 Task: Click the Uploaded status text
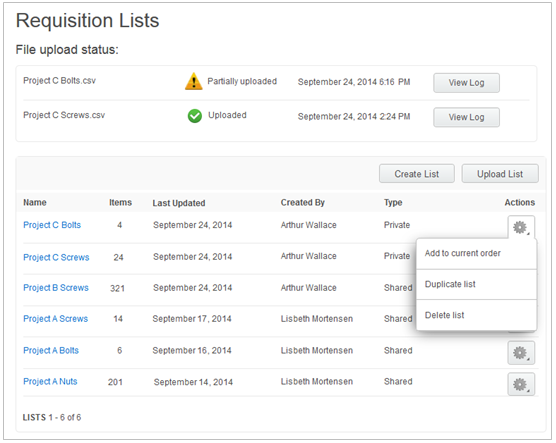coord(227,115)
